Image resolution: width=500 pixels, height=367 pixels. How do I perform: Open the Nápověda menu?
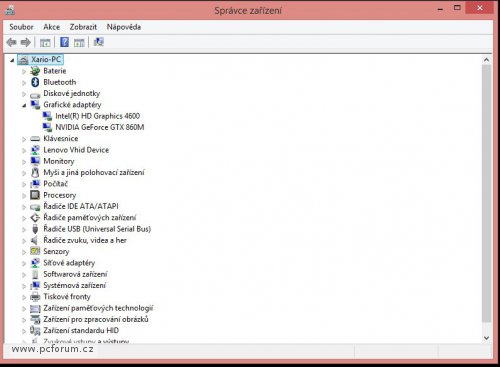[124, 27]
